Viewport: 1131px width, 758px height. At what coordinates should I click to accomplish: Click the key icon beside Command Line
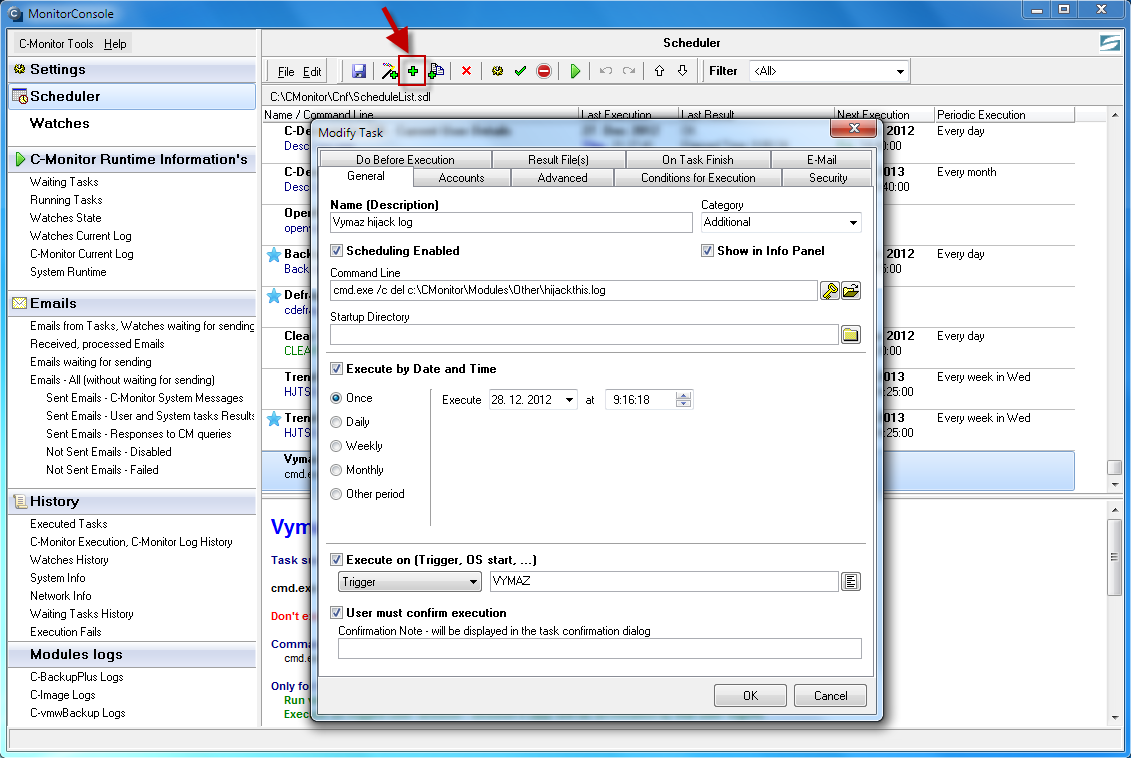(x=829, y=291)
